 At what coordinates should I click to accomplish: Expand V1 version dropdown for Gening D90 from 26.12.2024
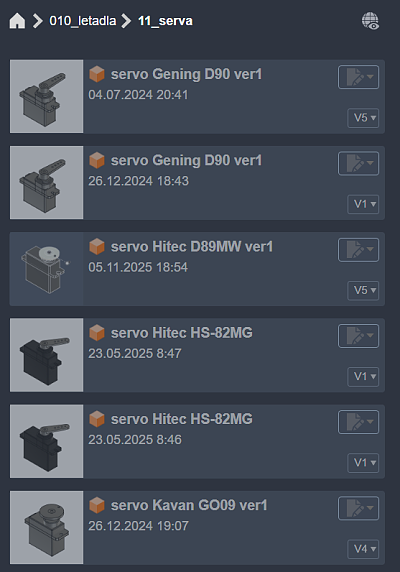coord(363,204)
